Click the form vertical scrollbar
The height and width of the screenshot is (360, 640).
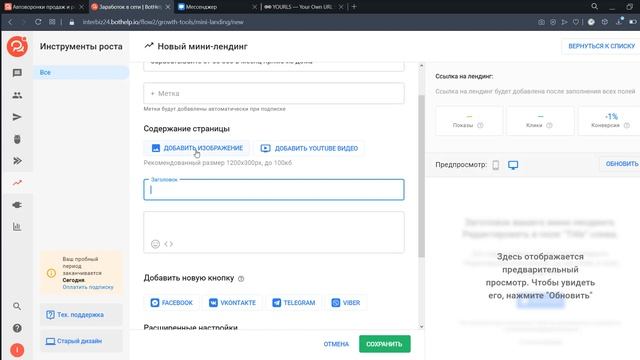pos(422,176)
